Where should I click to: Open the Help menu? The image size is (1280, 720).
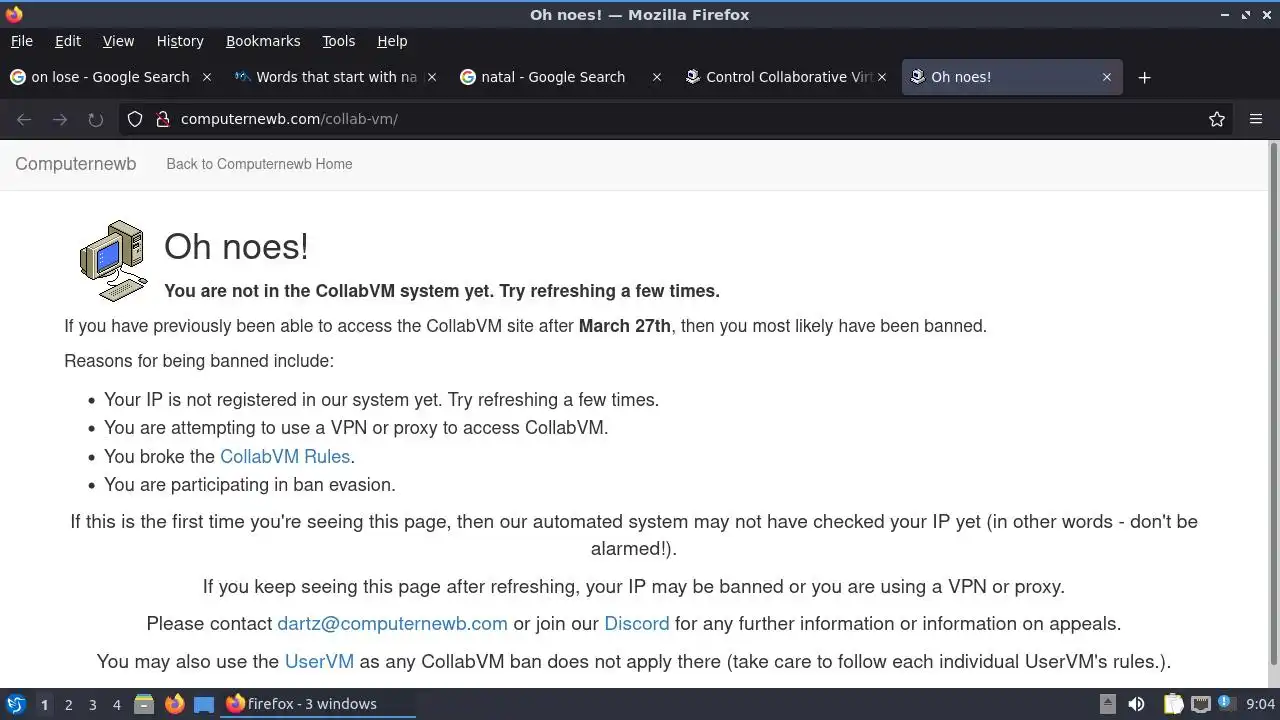(x=392, y=41)
